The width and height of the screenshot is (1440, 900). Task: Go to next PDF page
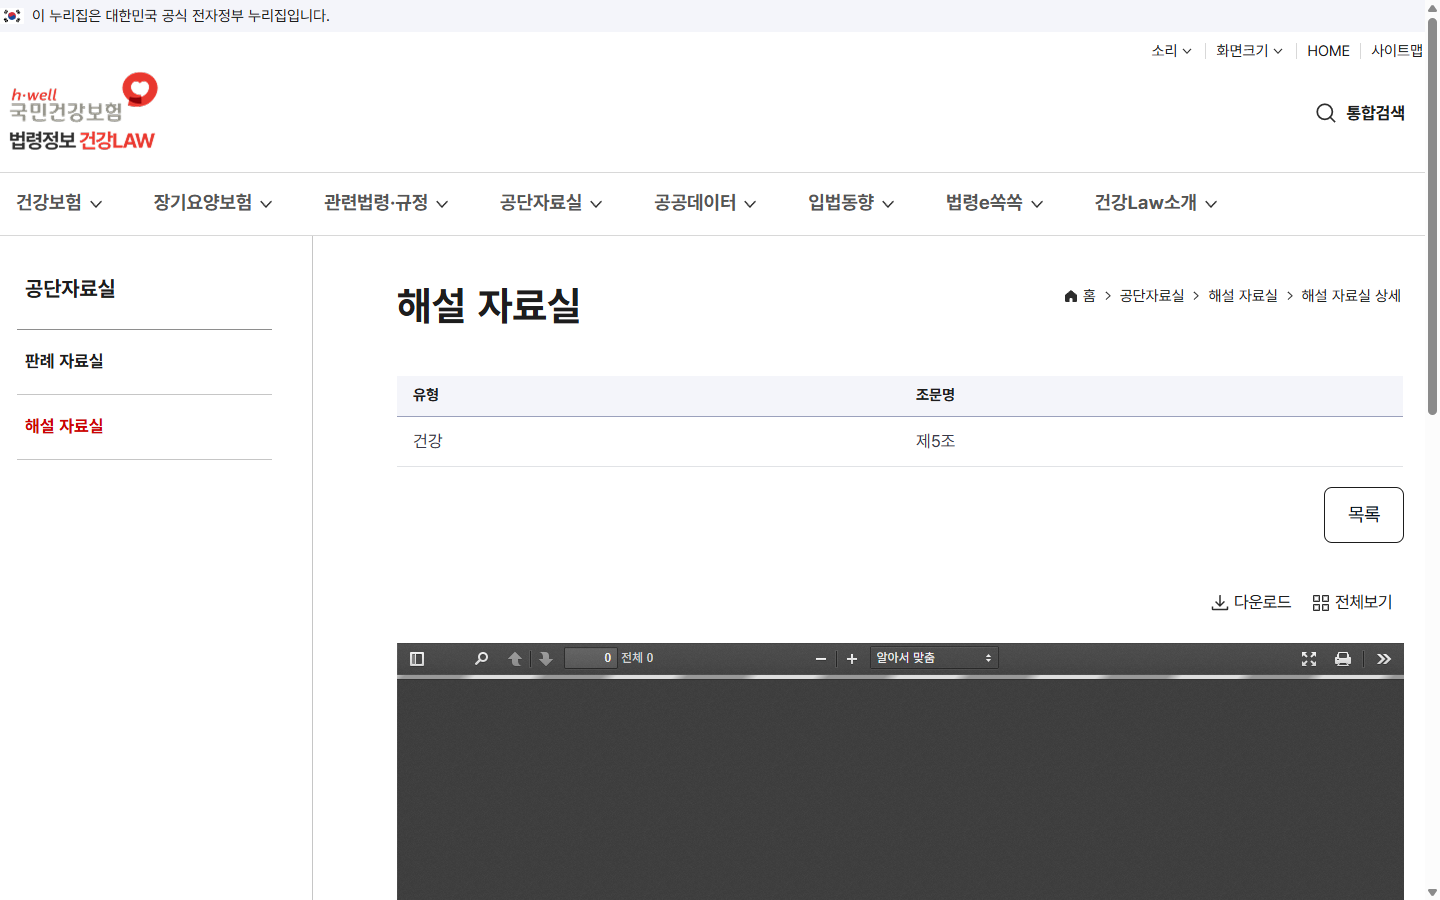point(546,658)
